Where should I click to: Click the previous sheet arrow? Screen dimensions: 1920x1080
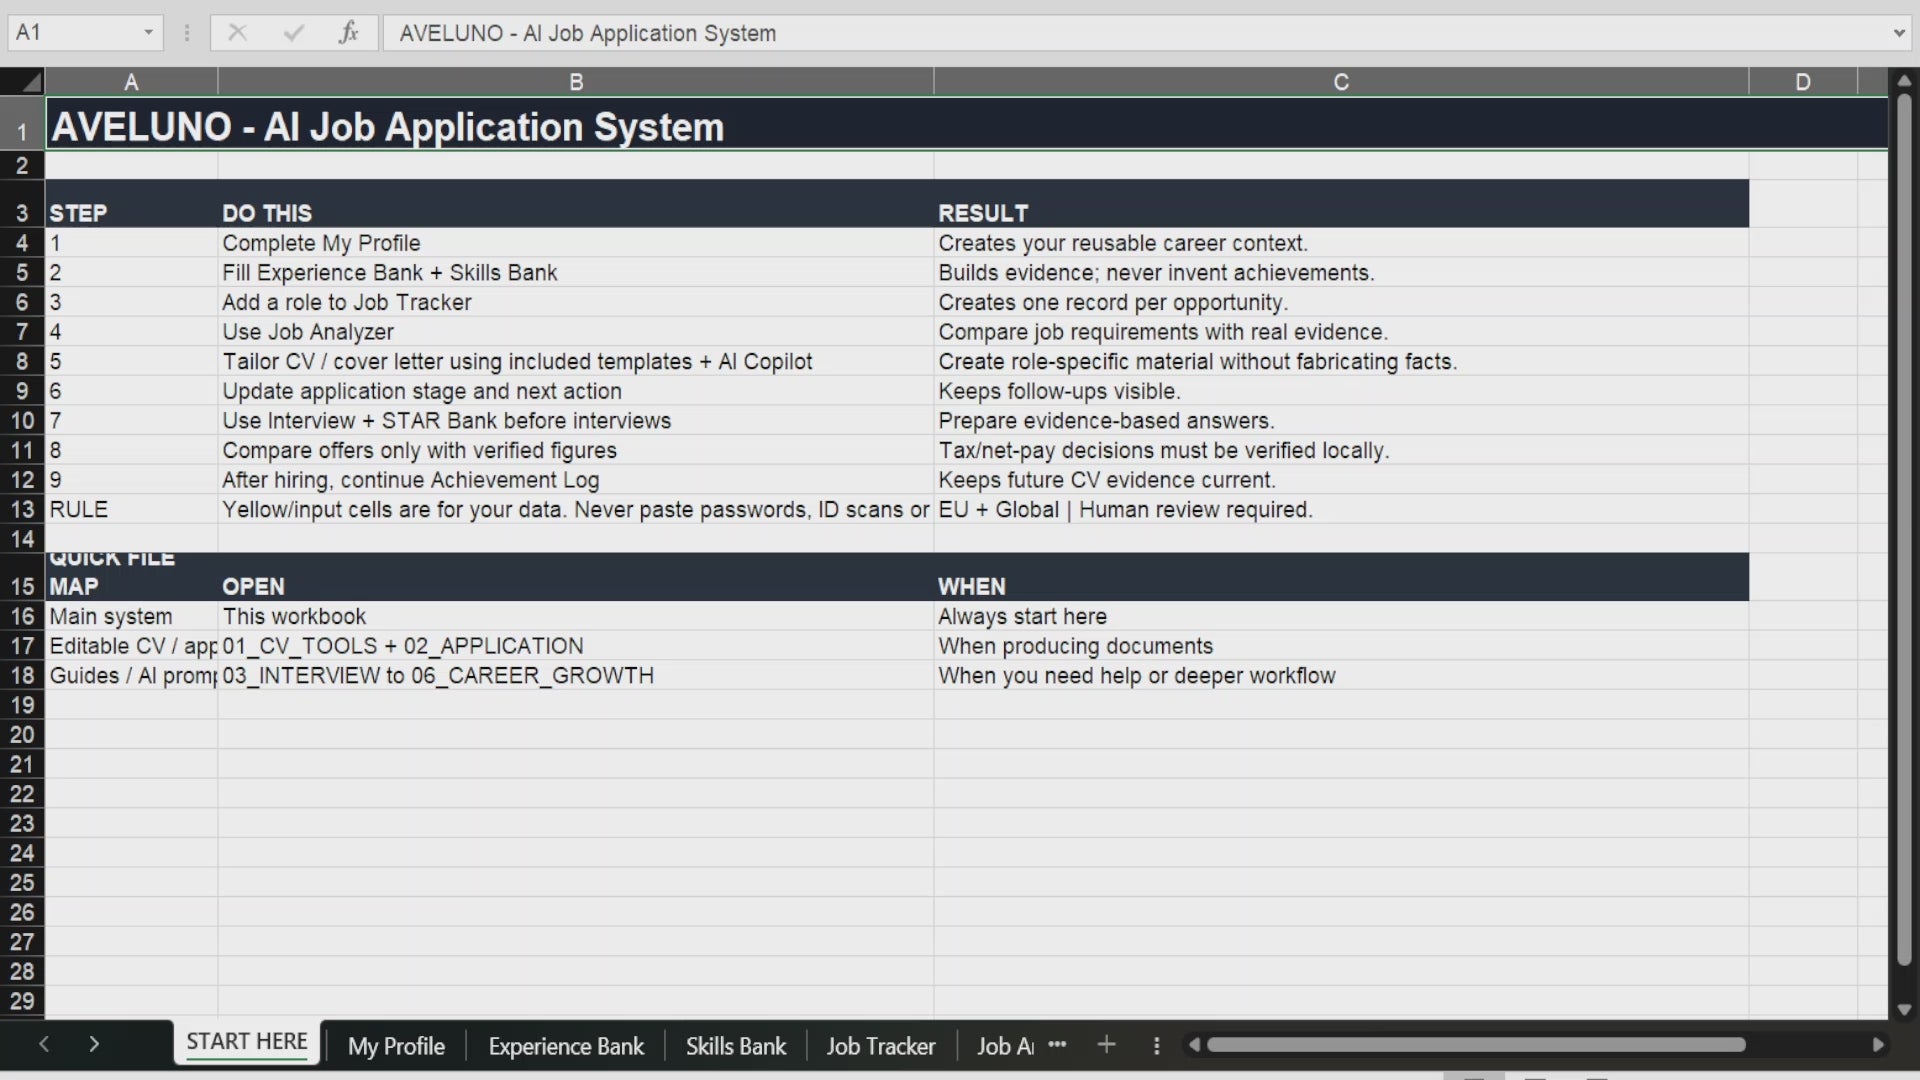(44, 1044)
